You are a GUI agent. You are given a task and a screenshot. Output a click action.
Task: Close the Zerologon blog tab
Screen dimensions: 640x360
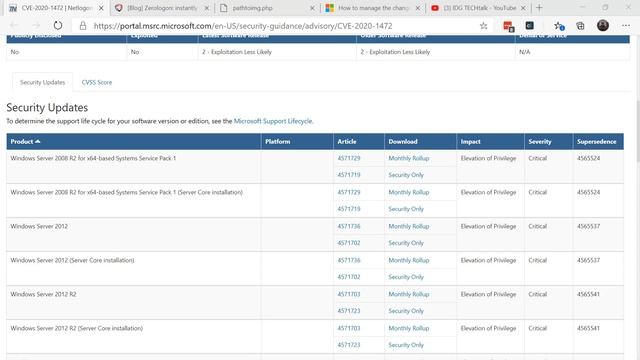tap(207, 8)
